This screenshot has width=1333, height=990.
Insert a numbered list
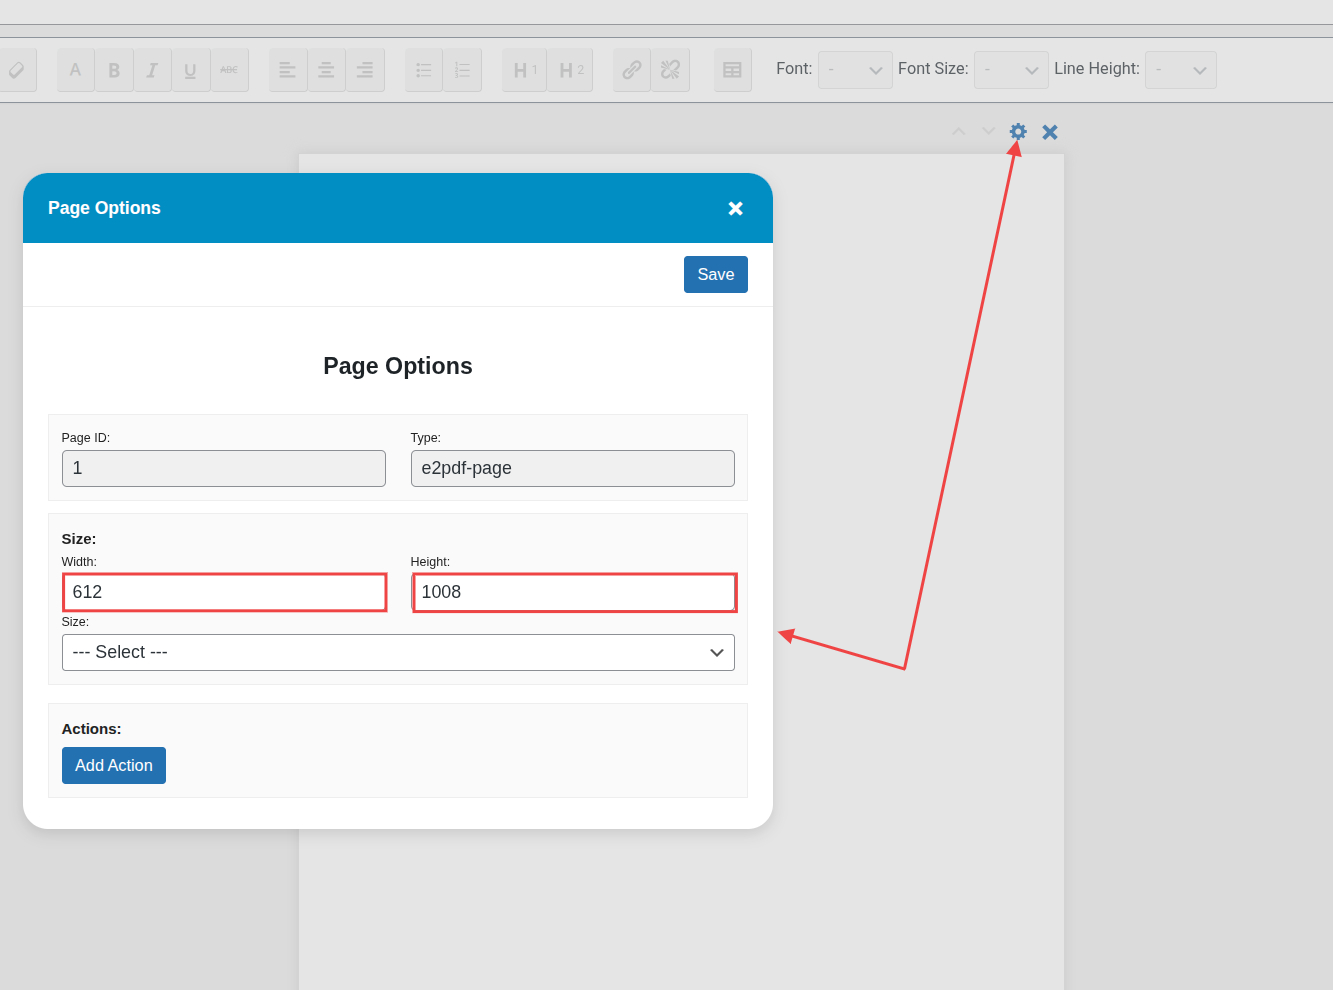pyautogui.click(x=462, y=70)
